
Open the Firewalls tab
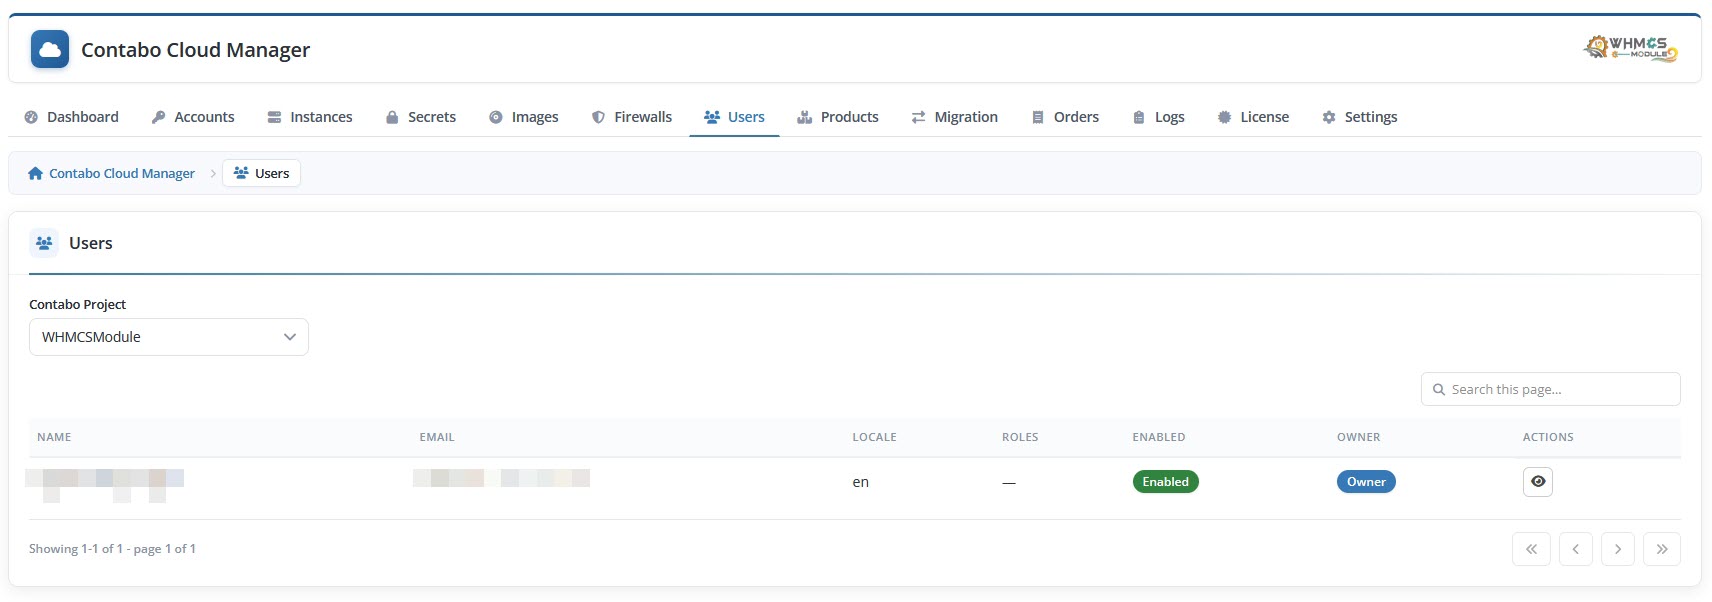tap(632, 117)
